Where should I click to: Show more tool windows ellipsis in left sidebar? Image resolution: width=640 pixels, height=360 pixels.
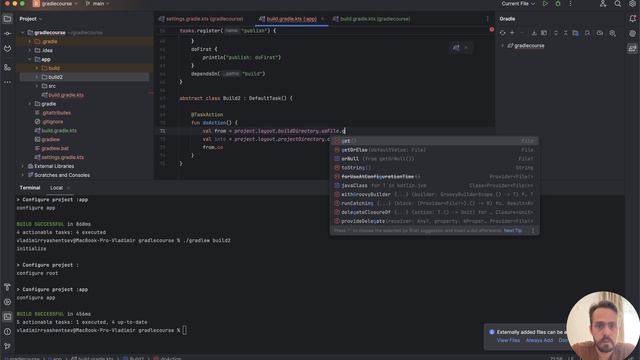(x=7, y=82)
